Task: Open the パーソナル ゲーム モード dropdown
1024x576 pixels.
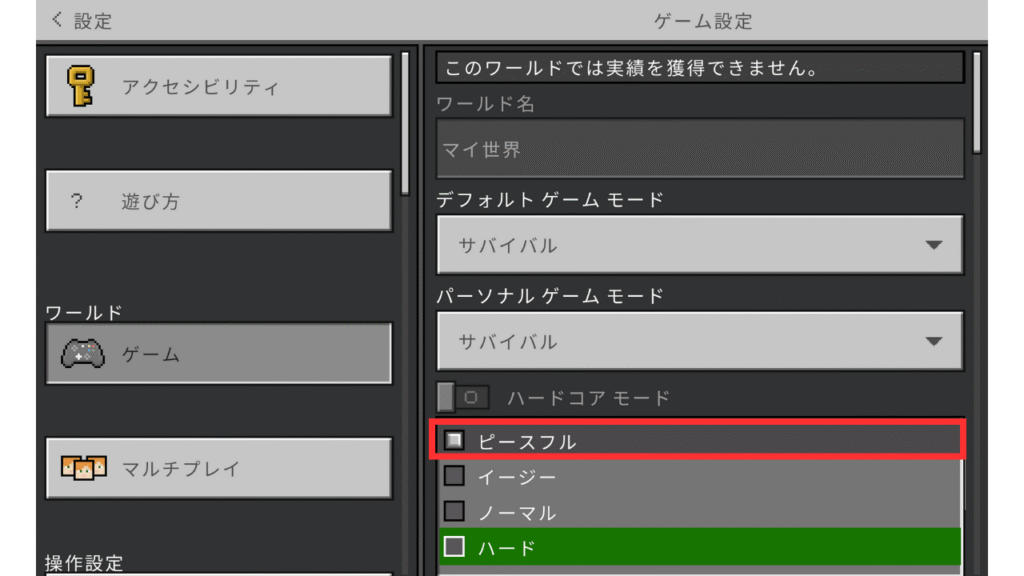Action: (x=699, y=341)
